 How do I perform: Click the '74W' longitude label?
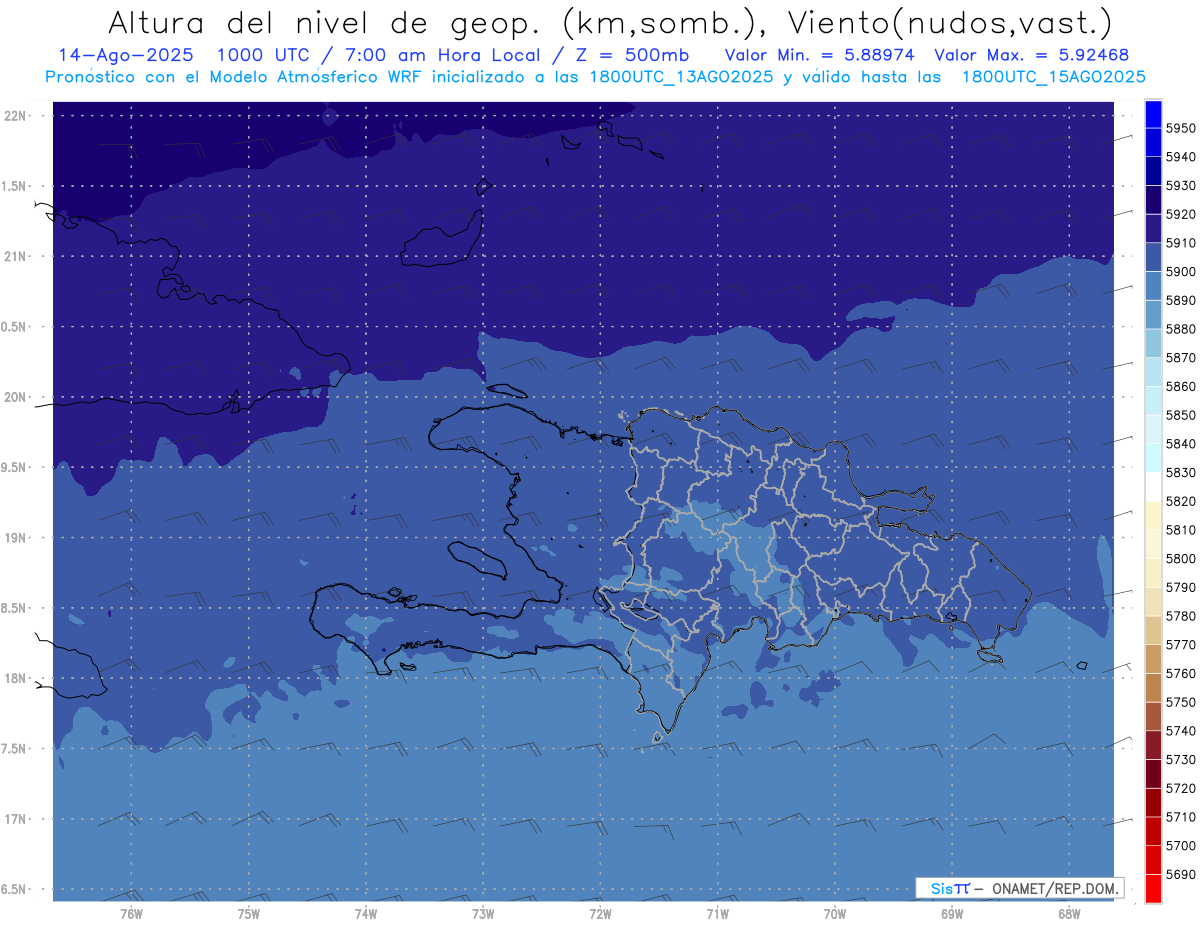pos(366,914)
